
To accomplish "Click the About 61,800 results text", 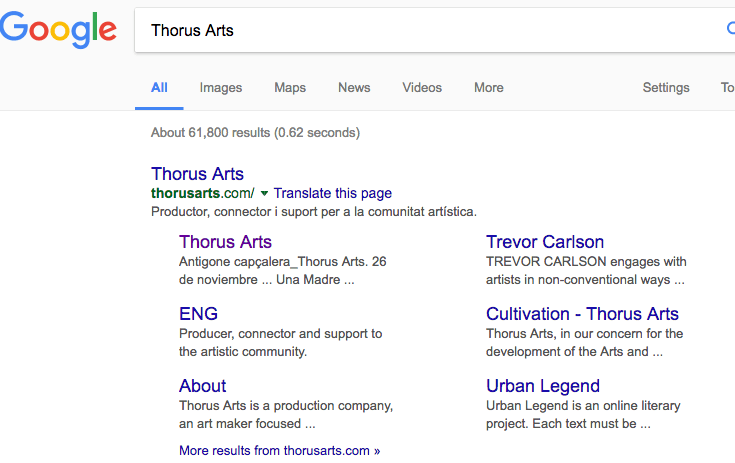I will pos(255,133).
